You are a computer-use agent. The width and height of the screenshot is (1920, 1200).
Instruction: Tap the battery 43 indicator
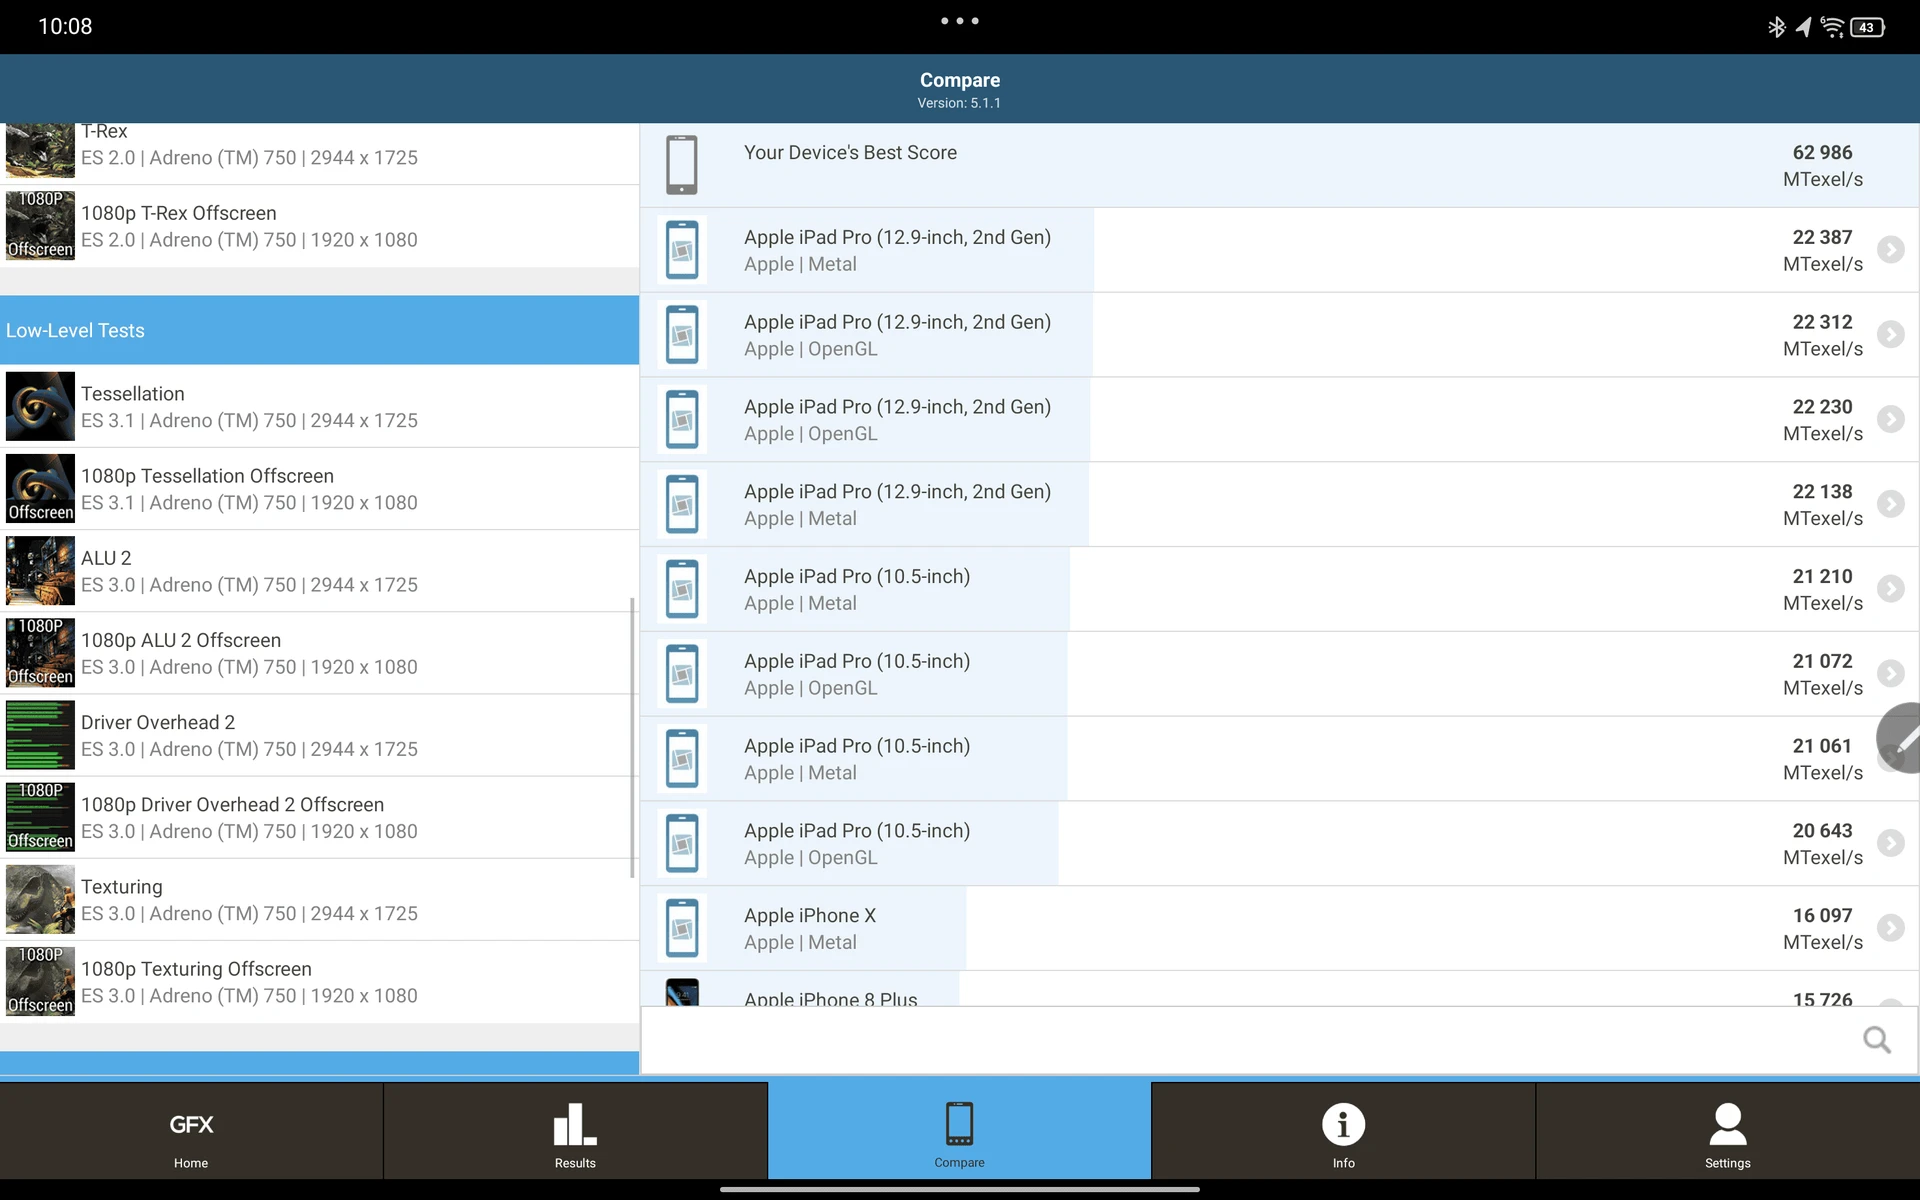pyautogui.click(x=1868, y=27)
